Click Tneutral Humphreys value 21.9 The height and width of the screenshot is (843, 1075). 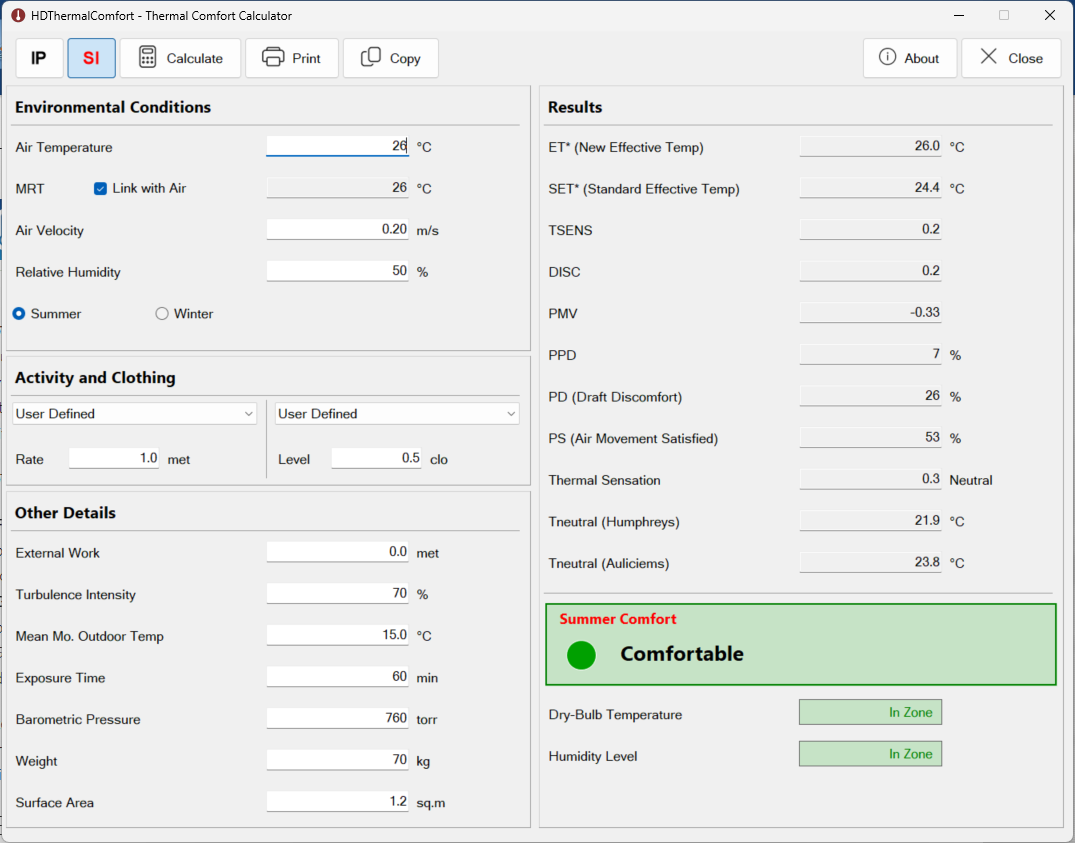[870, 521]
